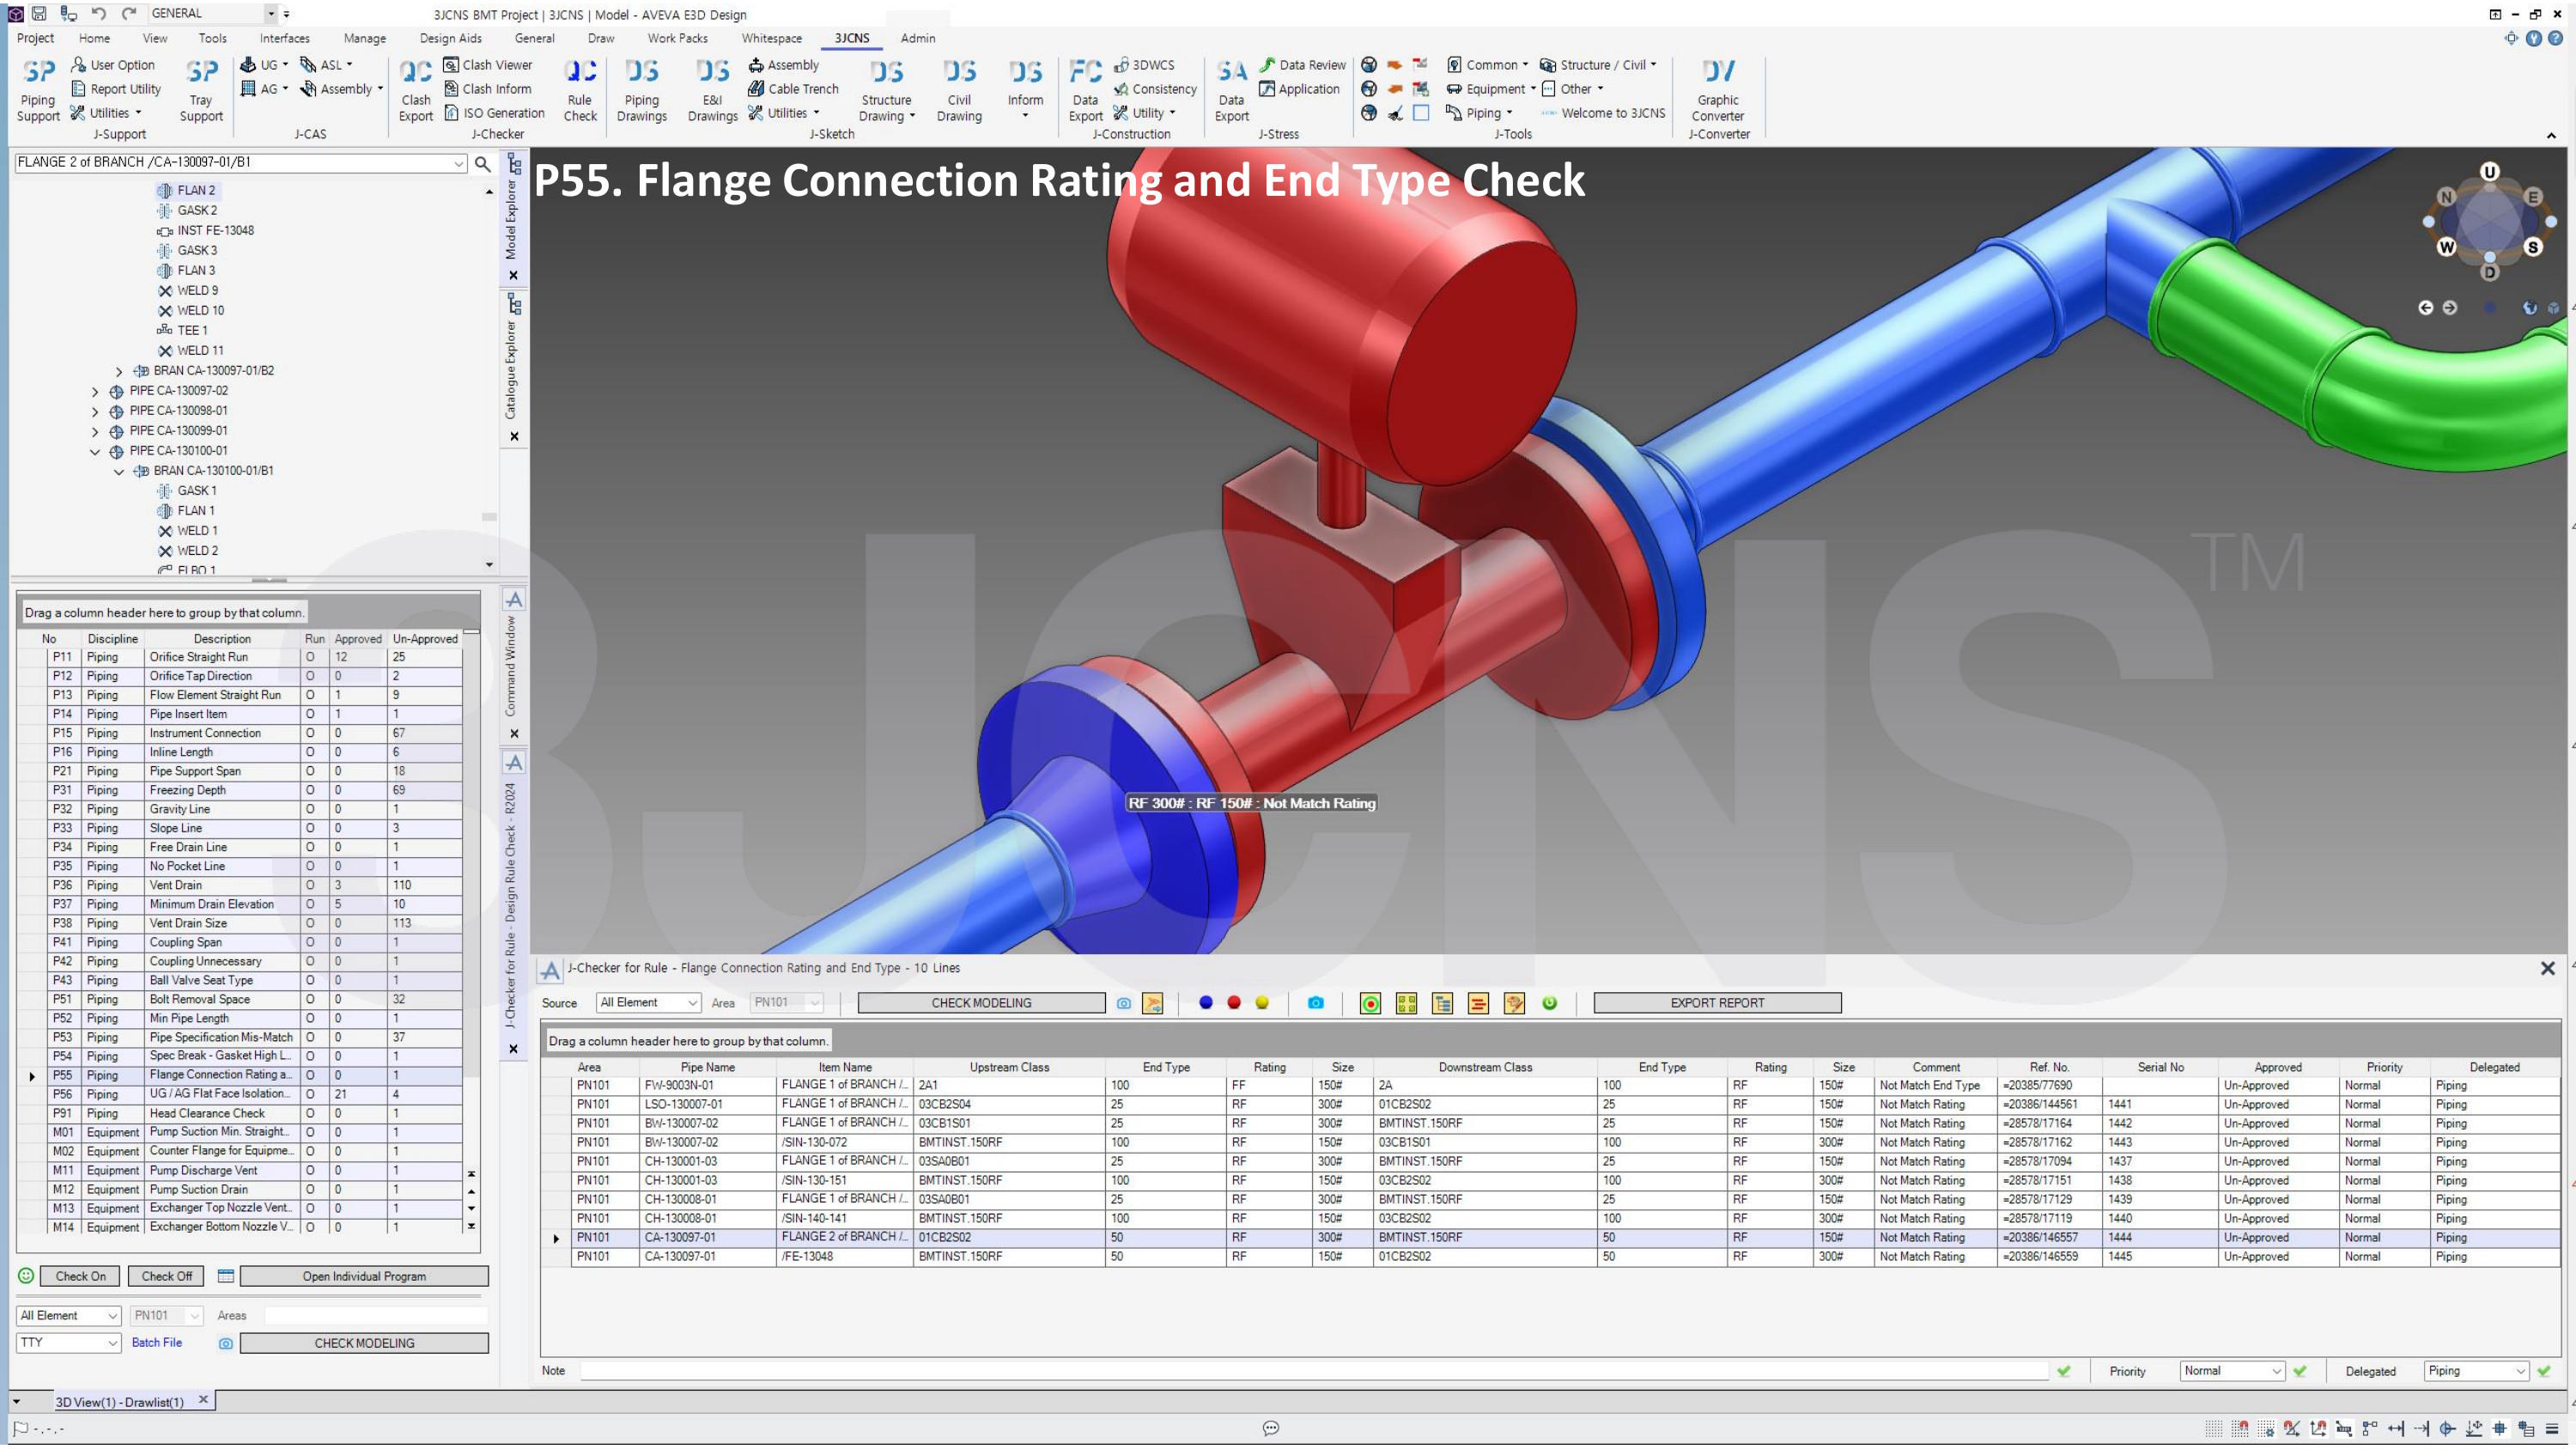
Task: Click the red lines list icon
Action: point(1479,1003)
